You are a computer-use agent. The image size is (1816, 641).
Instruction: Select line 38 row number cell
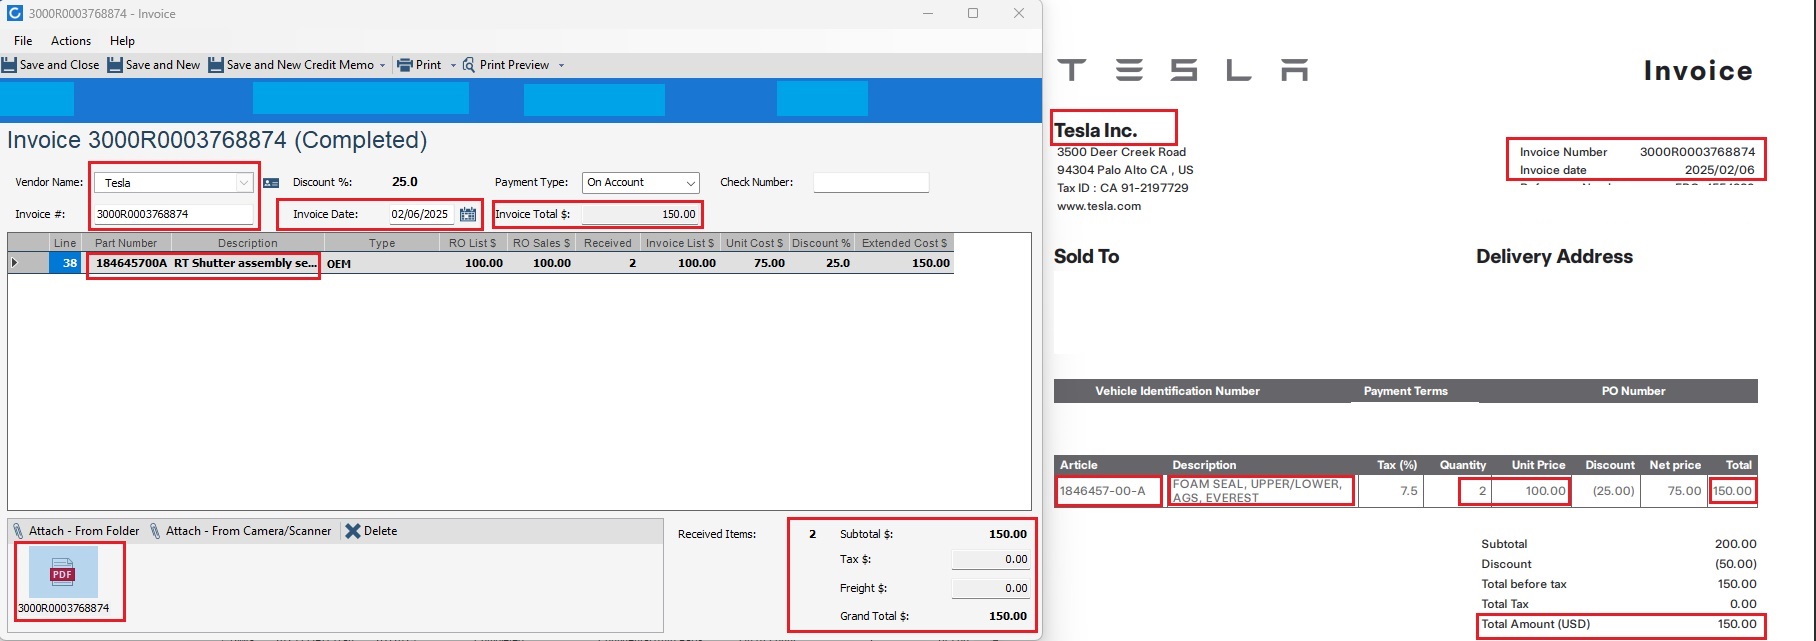tap(66, 263)
